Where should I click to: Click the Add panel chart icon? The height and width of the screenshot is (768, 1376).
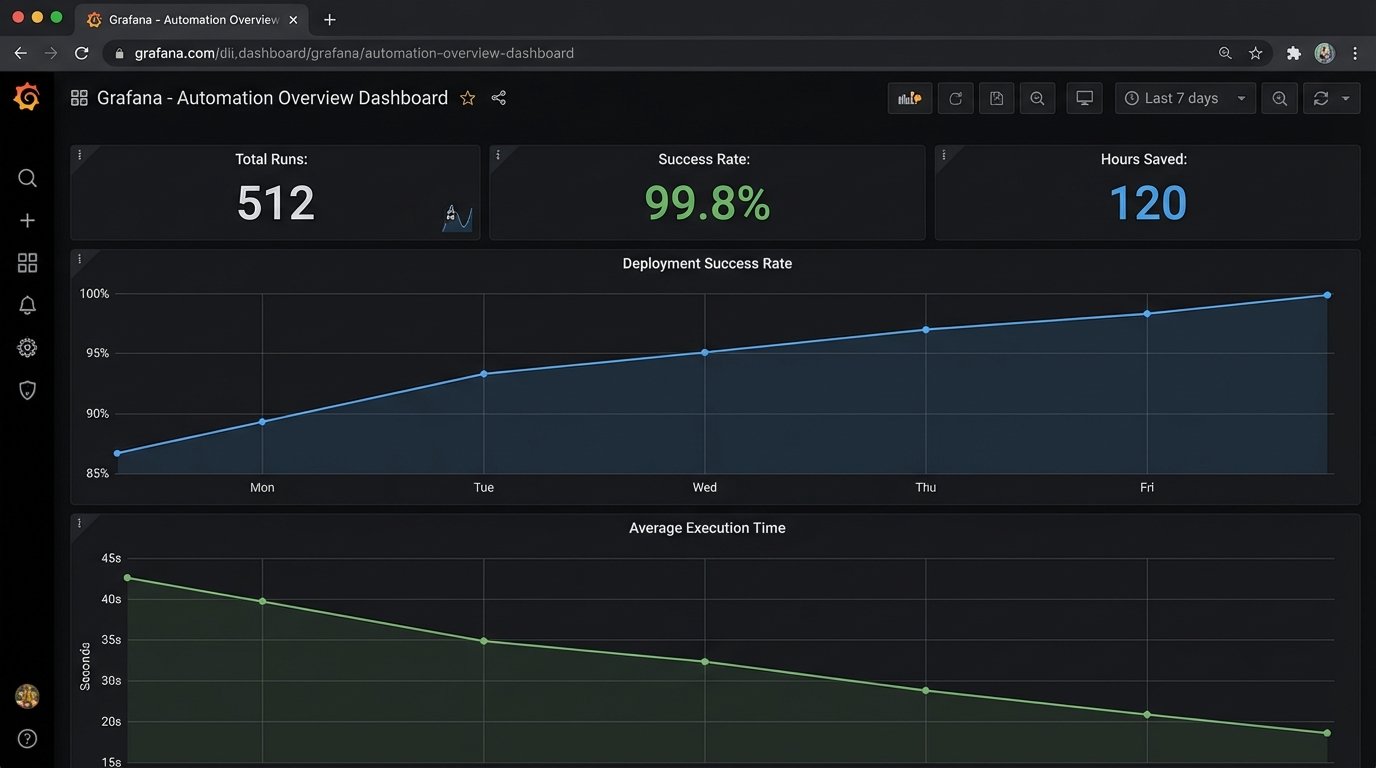tap(909, 98)
